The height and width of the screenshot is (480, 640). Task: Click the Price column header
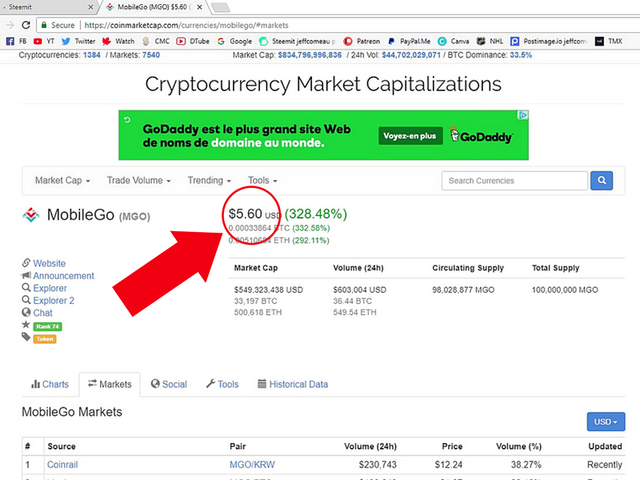pos(452,446)
